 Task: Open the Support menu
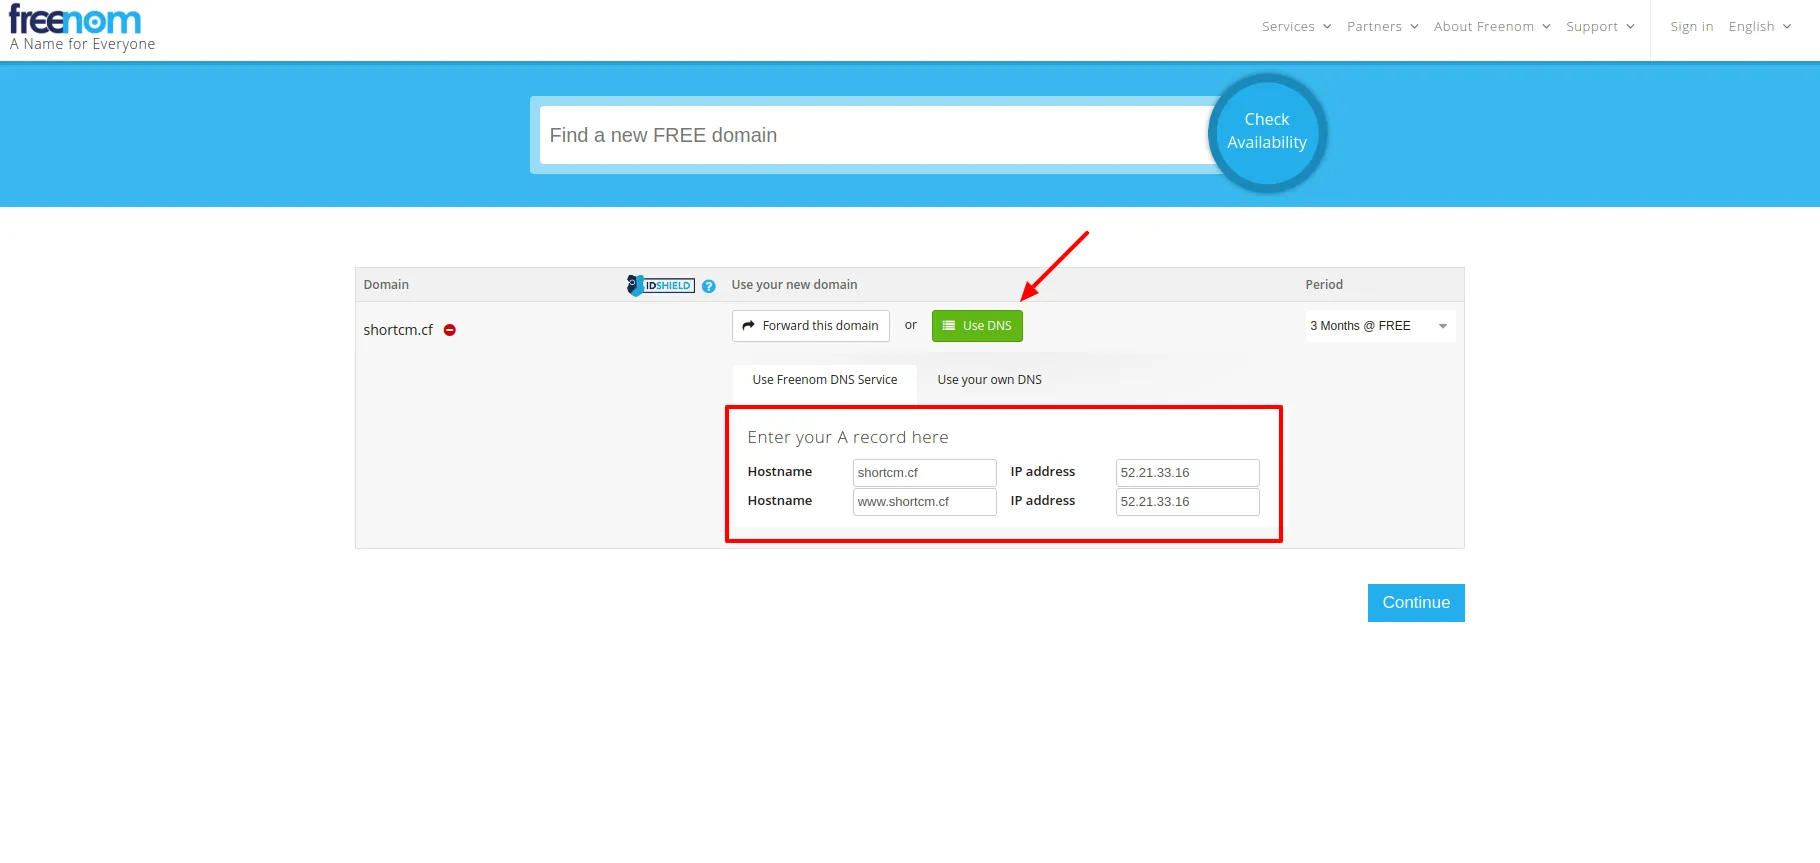click(x=1600, y=27)
